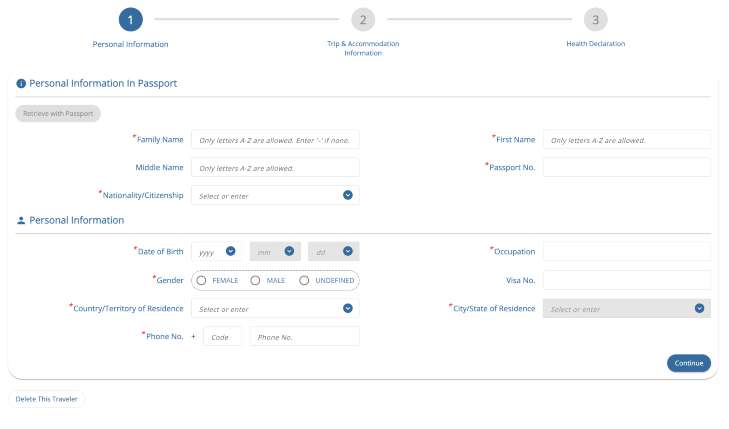729x429 pixels.
Task: Open the Nationality/Citizenship dropdown arrow
Action: (x=348, y=195)
